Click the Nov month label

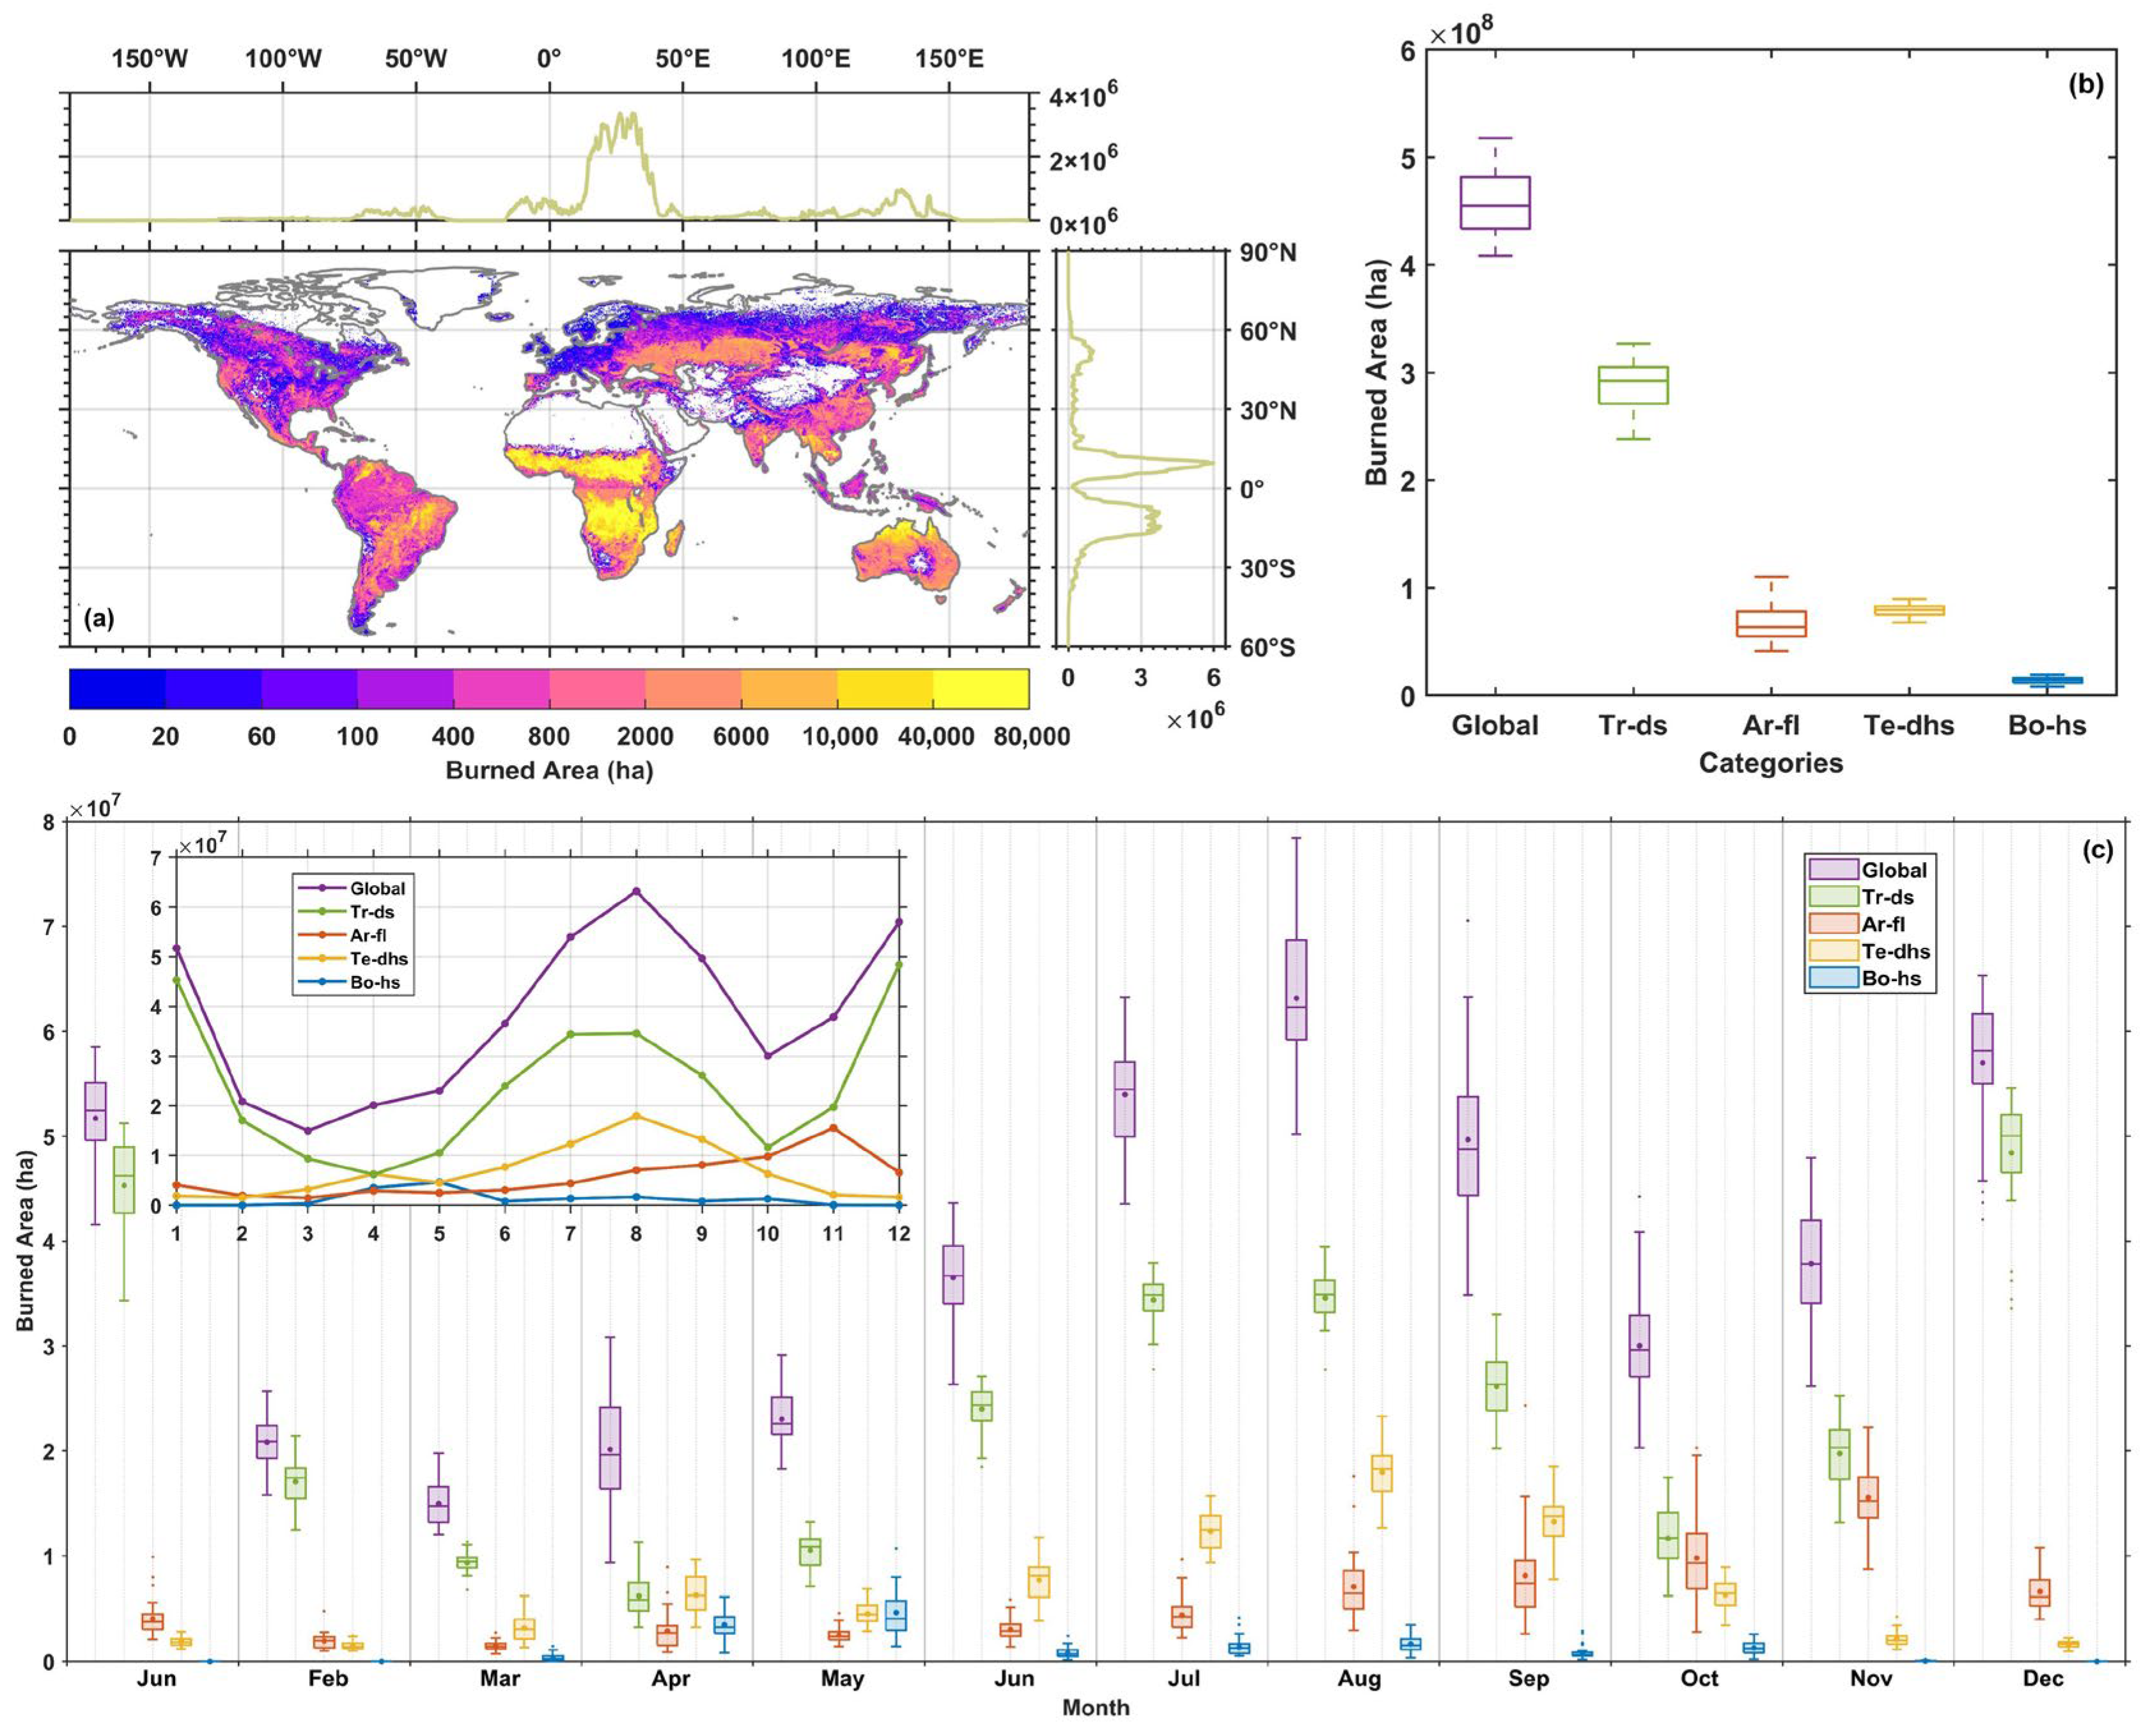pos(1871,1679)
